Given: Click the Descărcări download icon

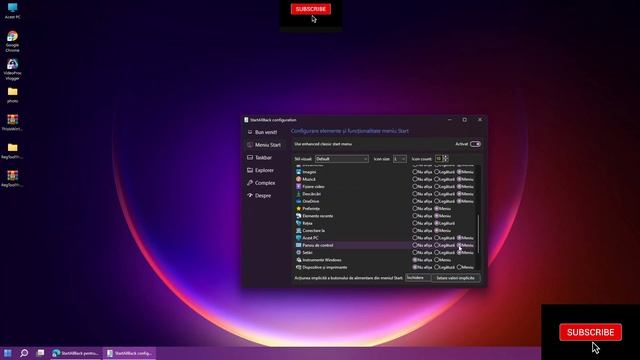Looking at the screenshot, I should pos(298,194).
